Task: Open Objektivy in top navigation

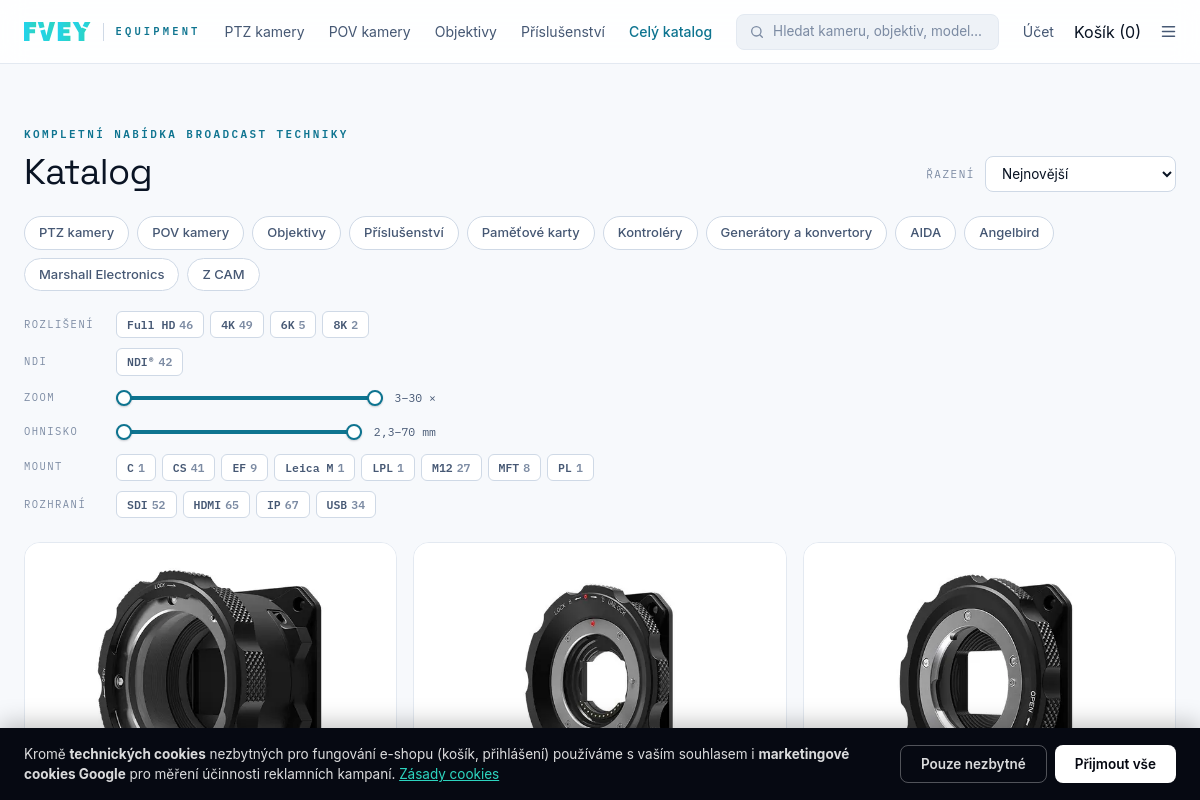Action: (x=465, y=32)
